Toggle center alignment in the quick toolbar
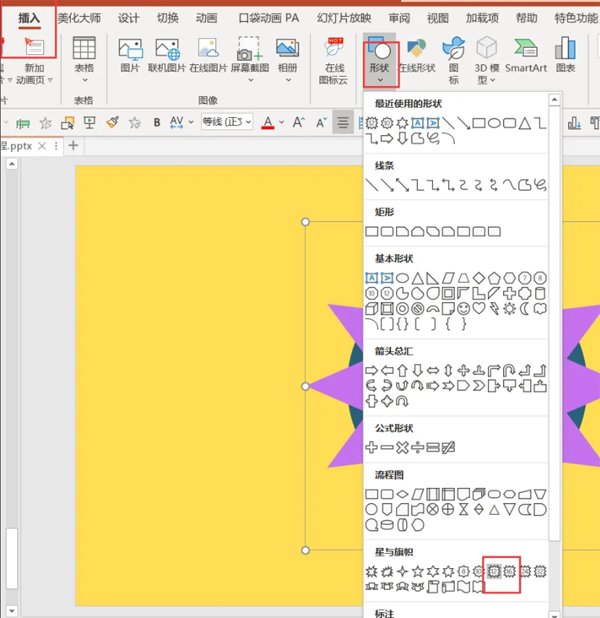The width and height of the screenshot is (600, 618). click(343, 123)
